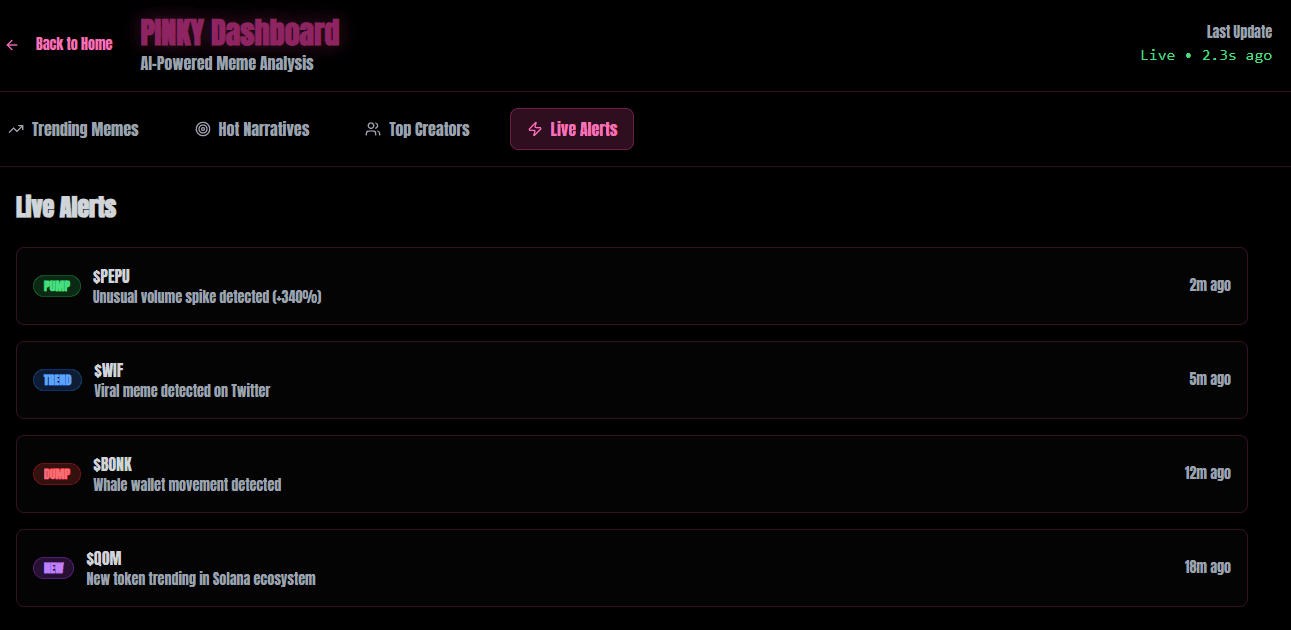Viewport: 1291px width, 630px height.
Task: Select the purple NEW badge
Action: pyautogui.click(x=53, y=568)
